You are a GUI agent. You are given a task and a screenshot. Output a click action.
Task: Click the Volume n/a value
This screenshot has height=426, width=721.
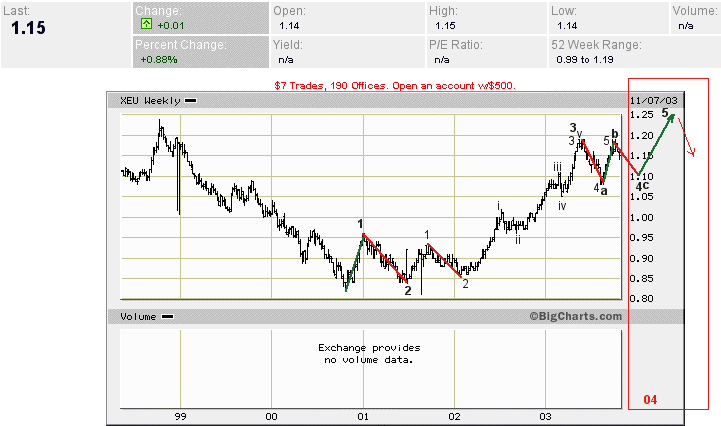coord(686,26)
